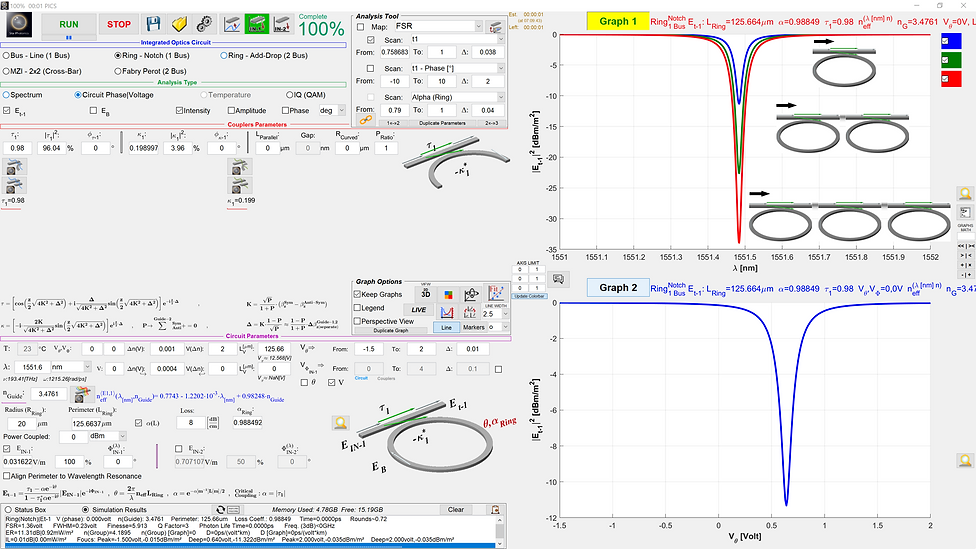
Task: Select Ring - Add-Drop (2 Bus) circuit
Action: 264,55
